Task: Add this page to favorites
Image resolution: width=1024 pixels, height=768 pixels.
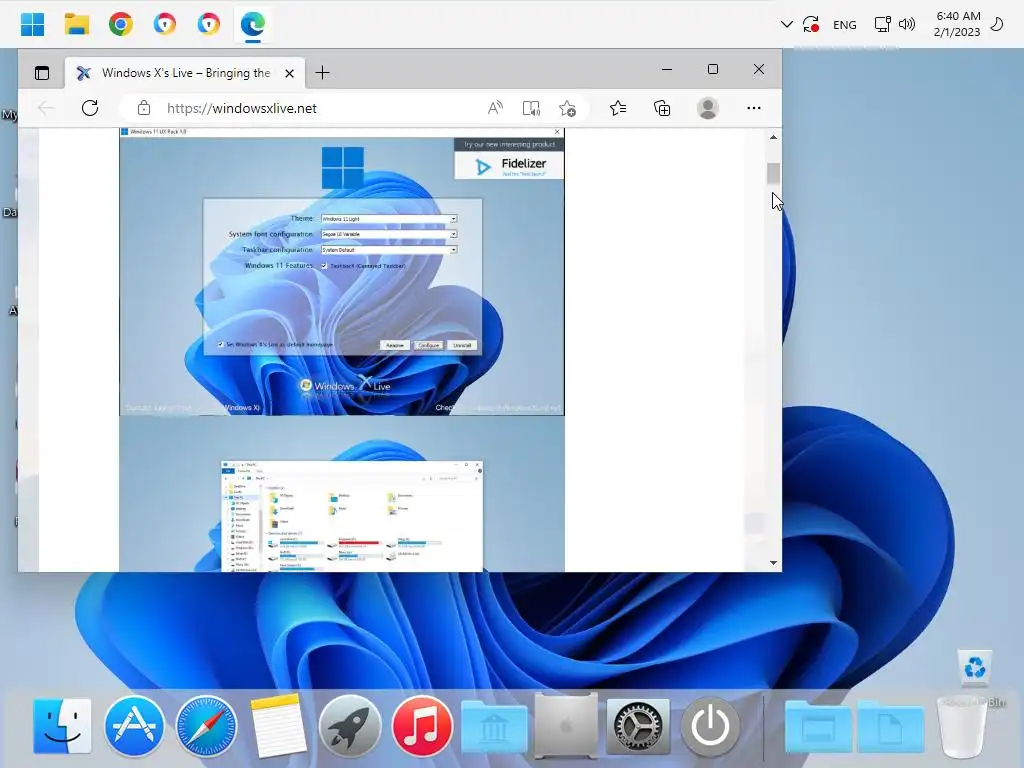Action: point(567,108)
